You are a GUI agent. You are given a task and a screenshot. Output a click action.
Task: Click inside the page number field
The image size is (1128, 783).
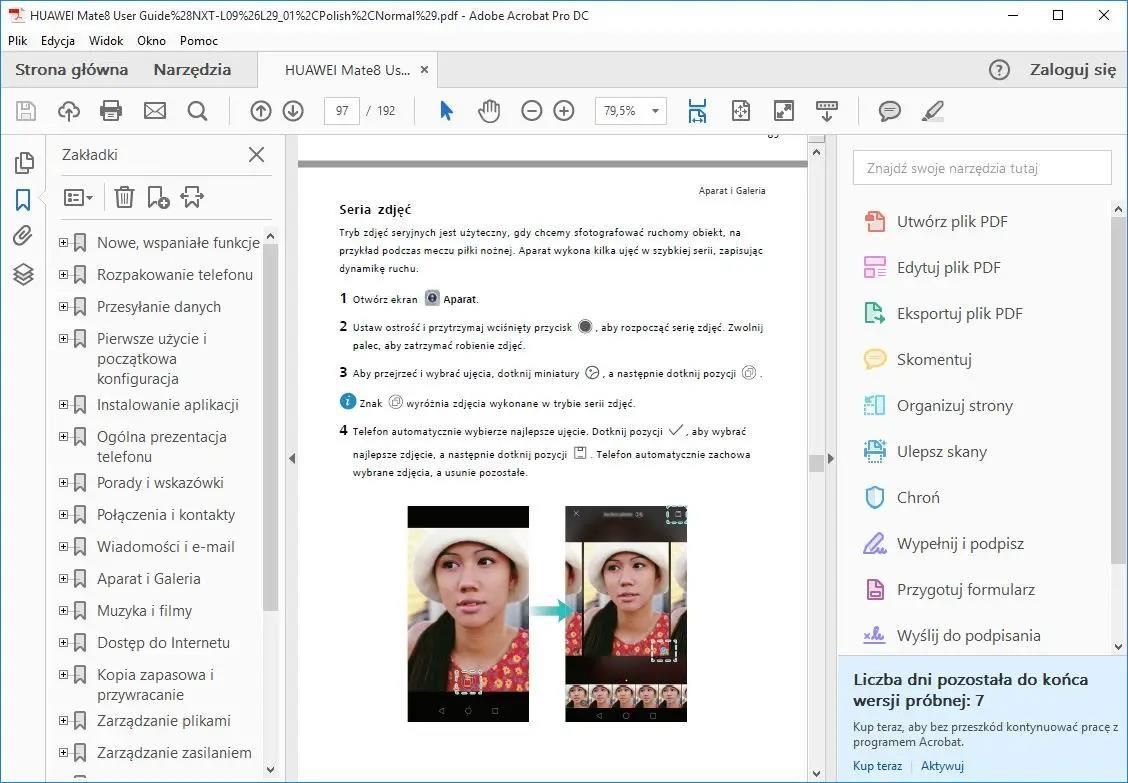coord(341,111)
